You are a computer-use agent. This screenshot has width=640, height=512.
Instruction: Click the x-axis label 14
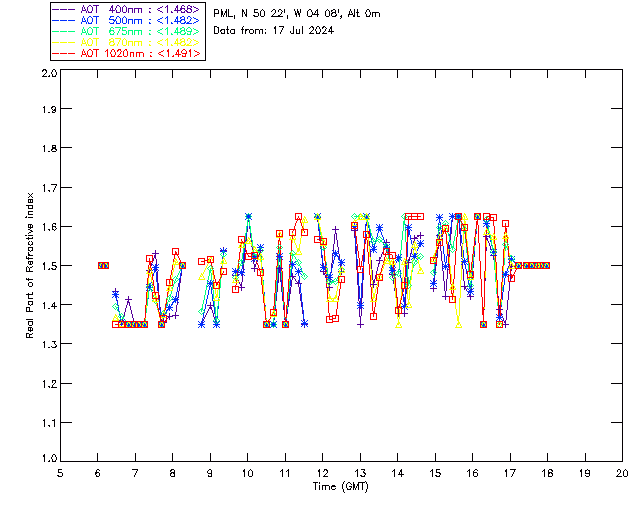(398, 473)
